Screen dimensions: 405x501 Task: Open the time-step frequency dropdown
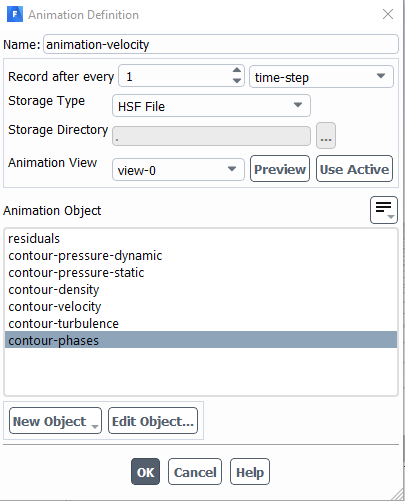[321, 77]
